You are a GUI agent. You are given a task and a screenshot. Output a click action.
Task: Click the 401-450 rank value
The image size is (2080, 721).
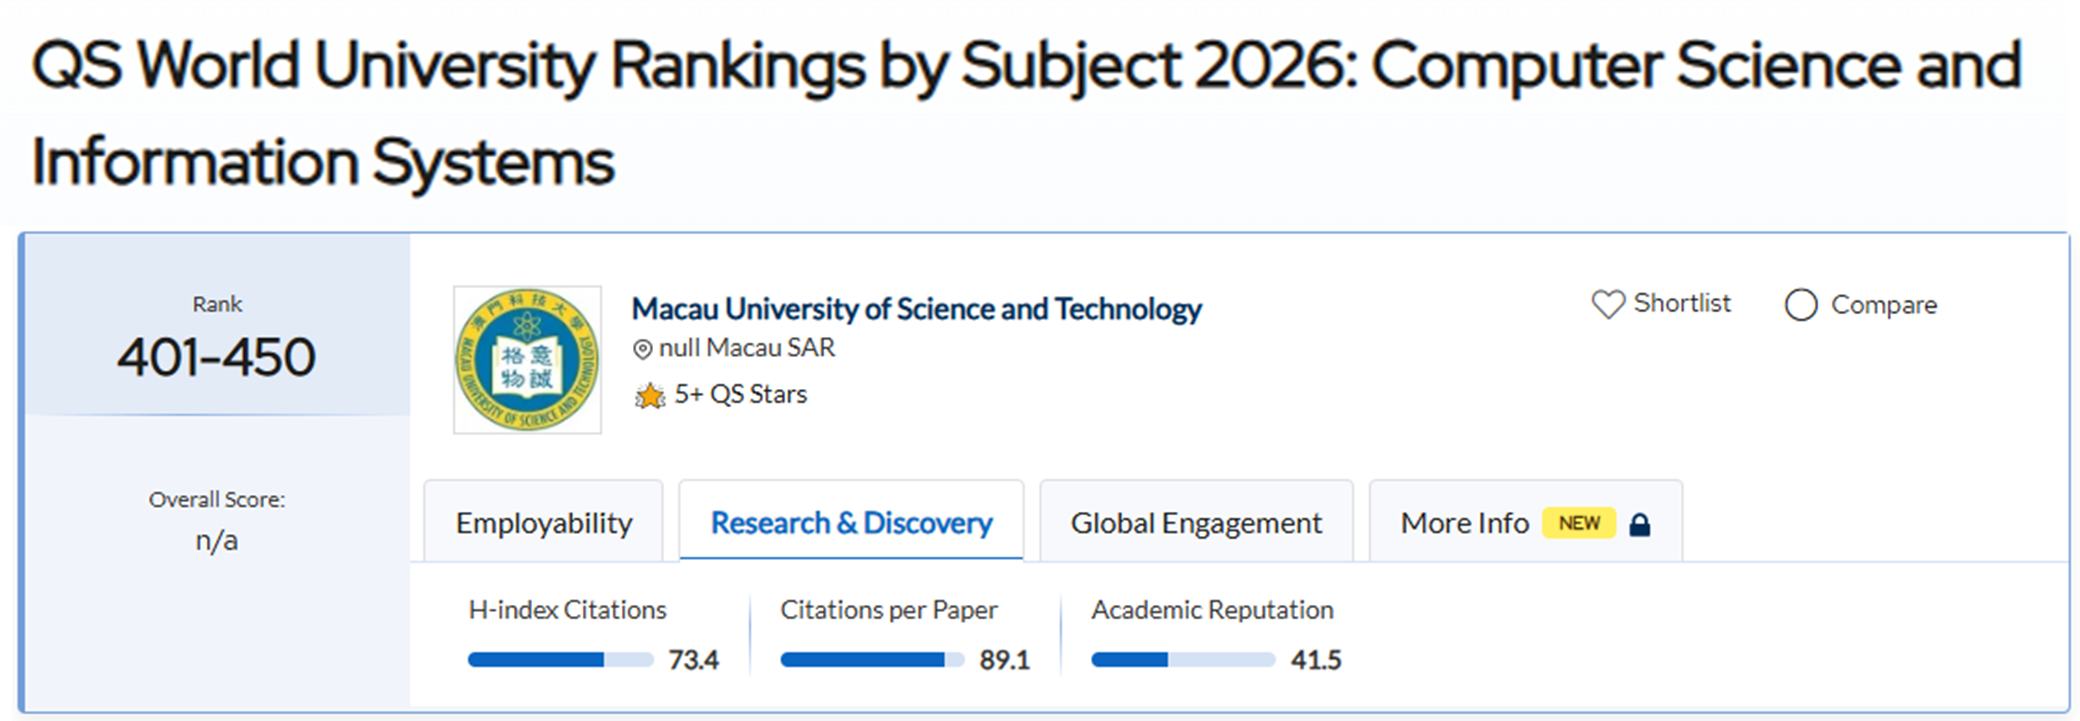pyautogui.click(x=216, y=357)
